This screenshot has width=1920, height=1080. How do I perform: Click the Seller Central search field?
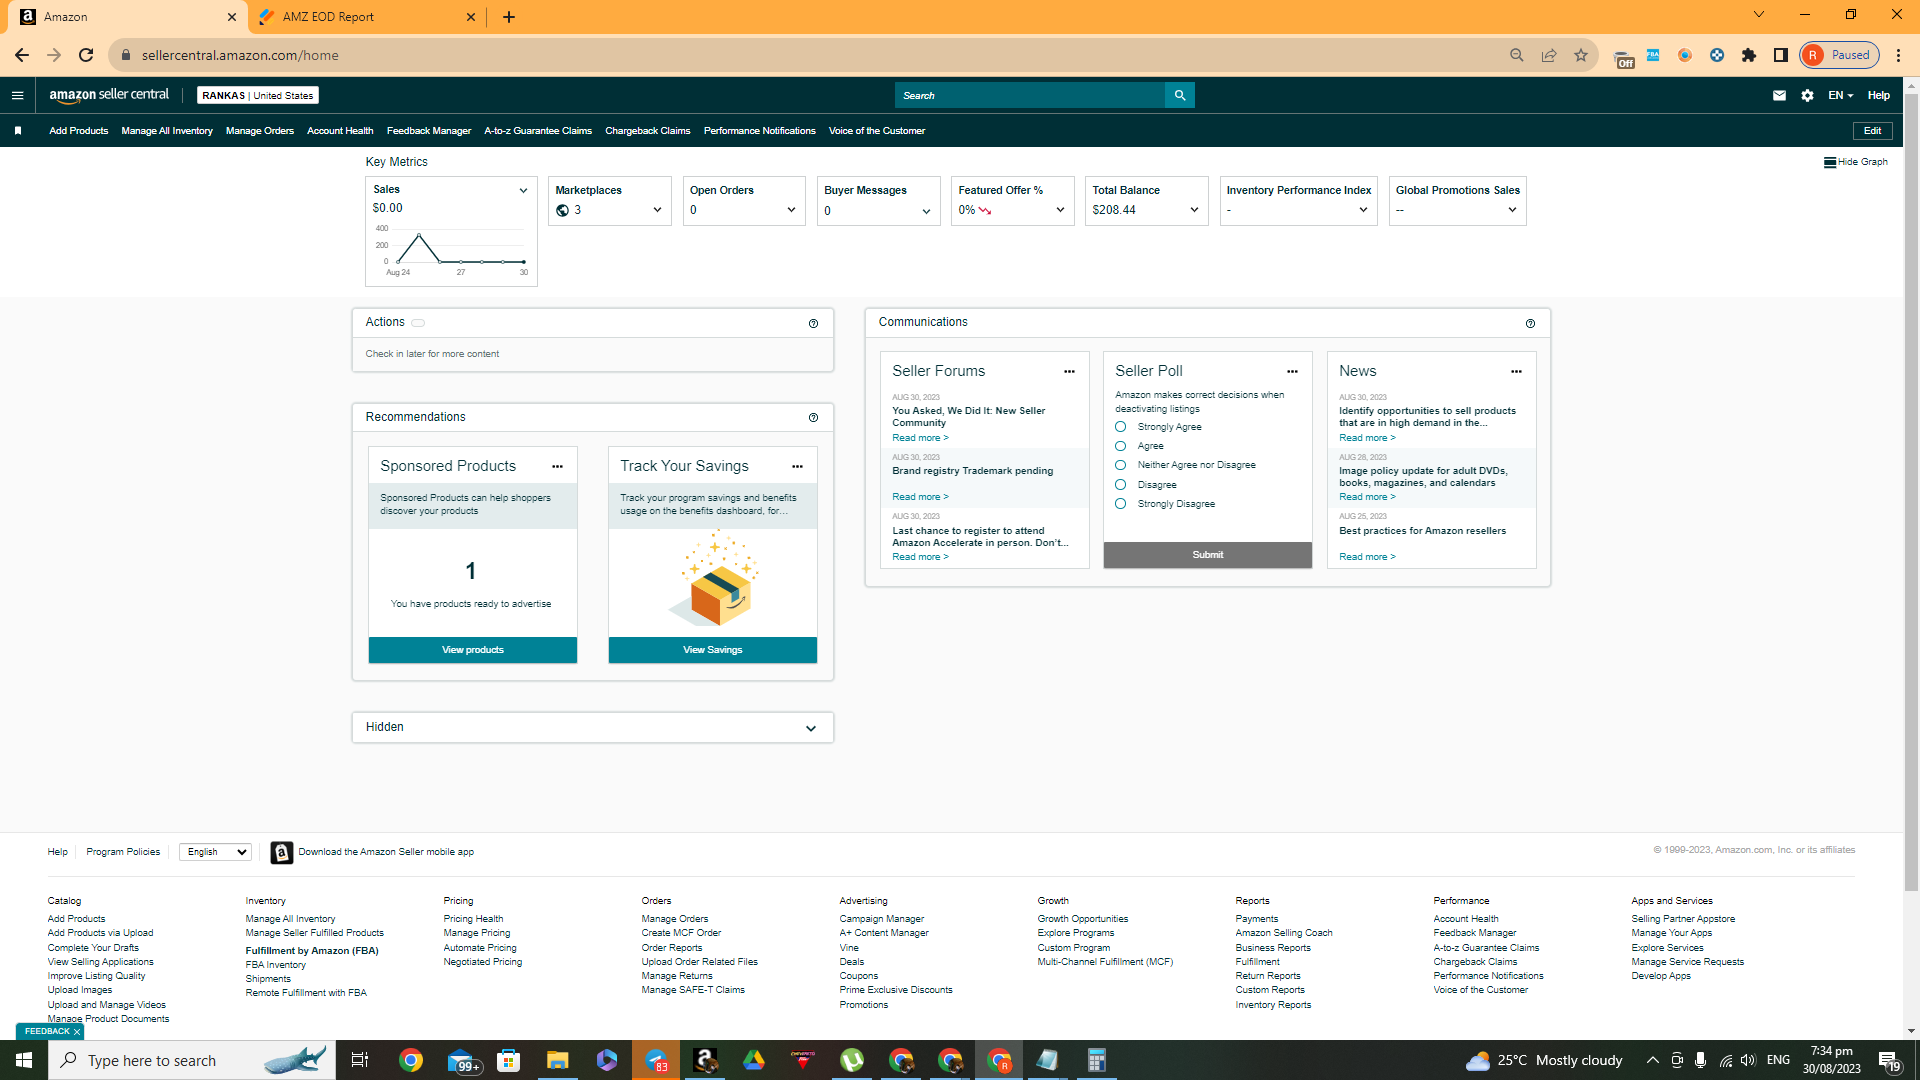[1030, 96]
